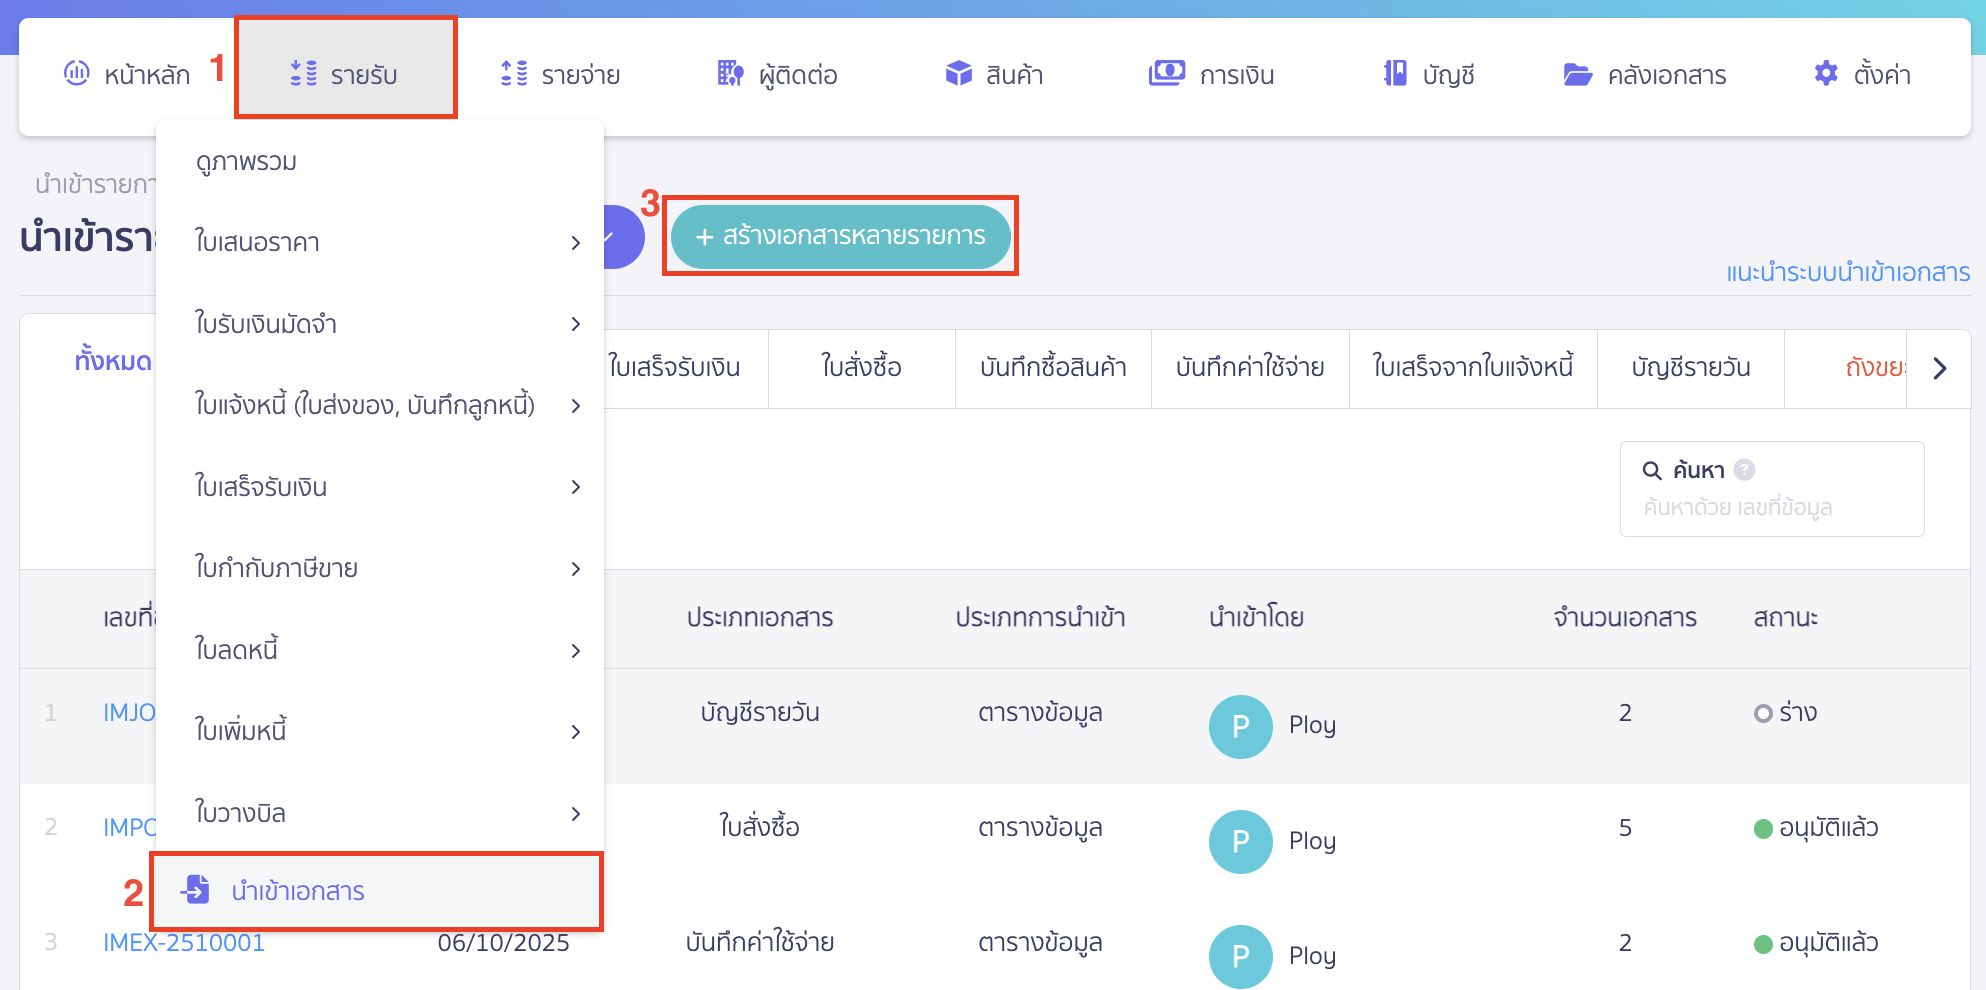Viewport: 1986px width, 990px height.
Task: Select the รายรับ income menu icon
Action: tap(303, 72)
